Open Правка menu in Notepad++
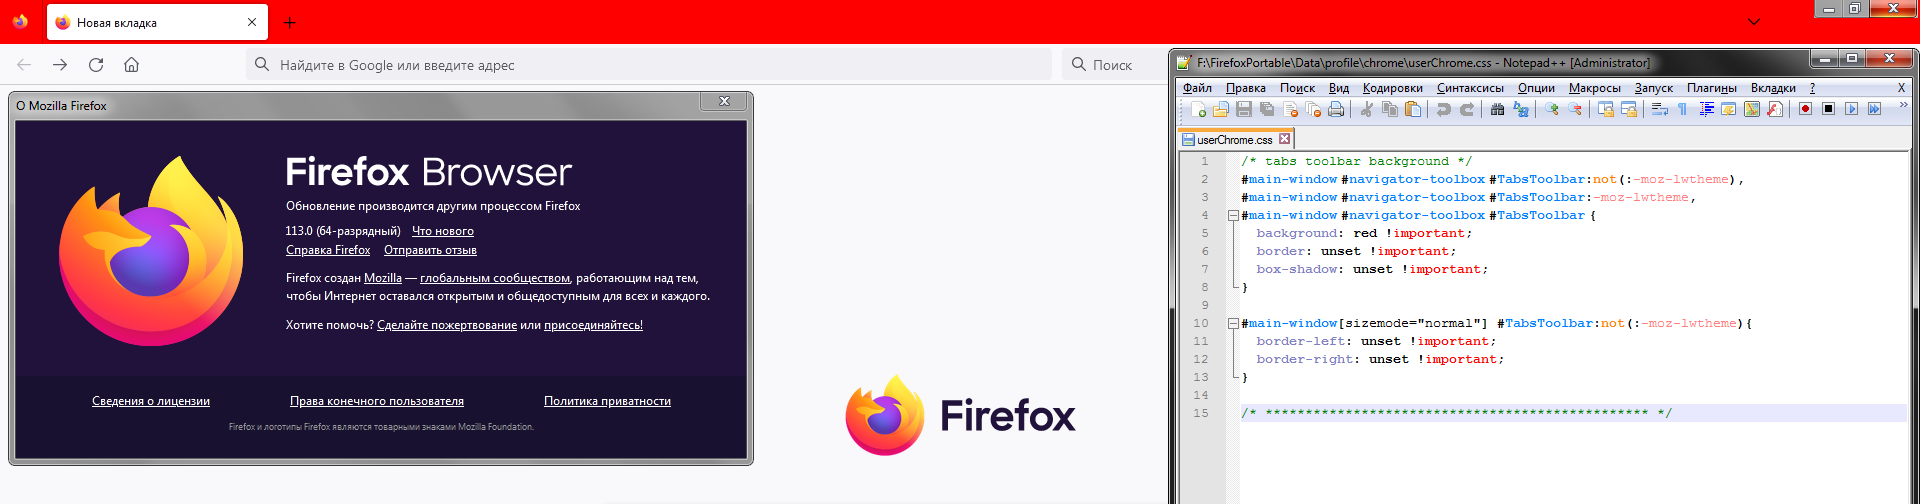1920x504 pixels. pos(1245,88)
